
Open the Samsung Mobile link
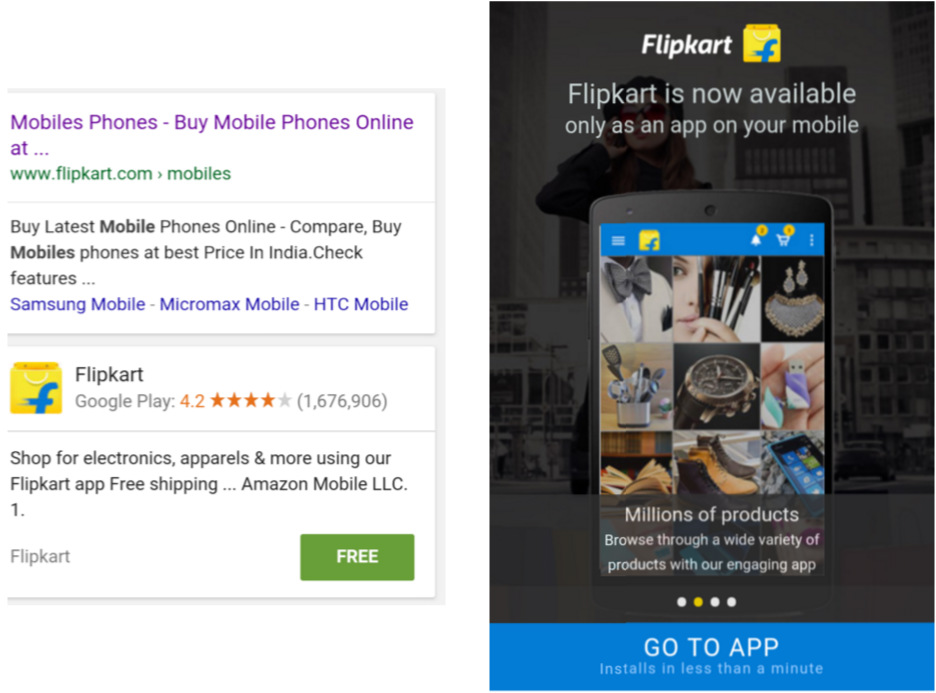coord(78,304)
